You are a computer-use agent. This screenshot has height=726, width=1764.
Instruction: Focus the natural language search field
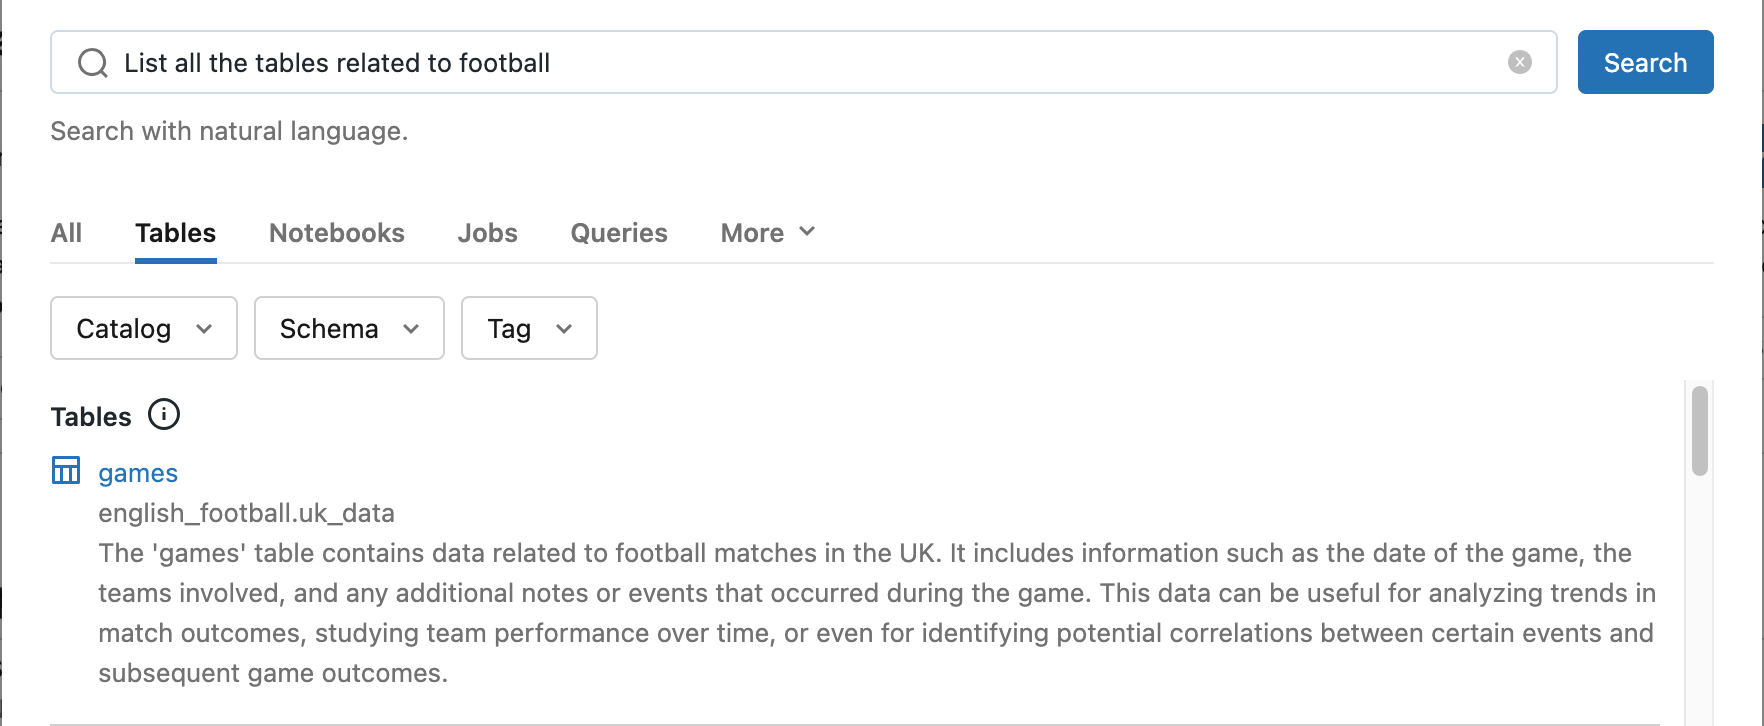coord(800,63)
